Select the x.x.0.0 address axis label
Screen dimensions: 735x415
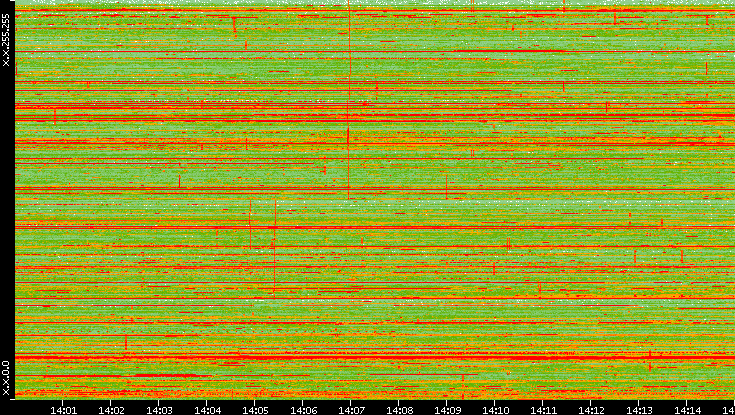pyautogui.click(x=6, y=378)
